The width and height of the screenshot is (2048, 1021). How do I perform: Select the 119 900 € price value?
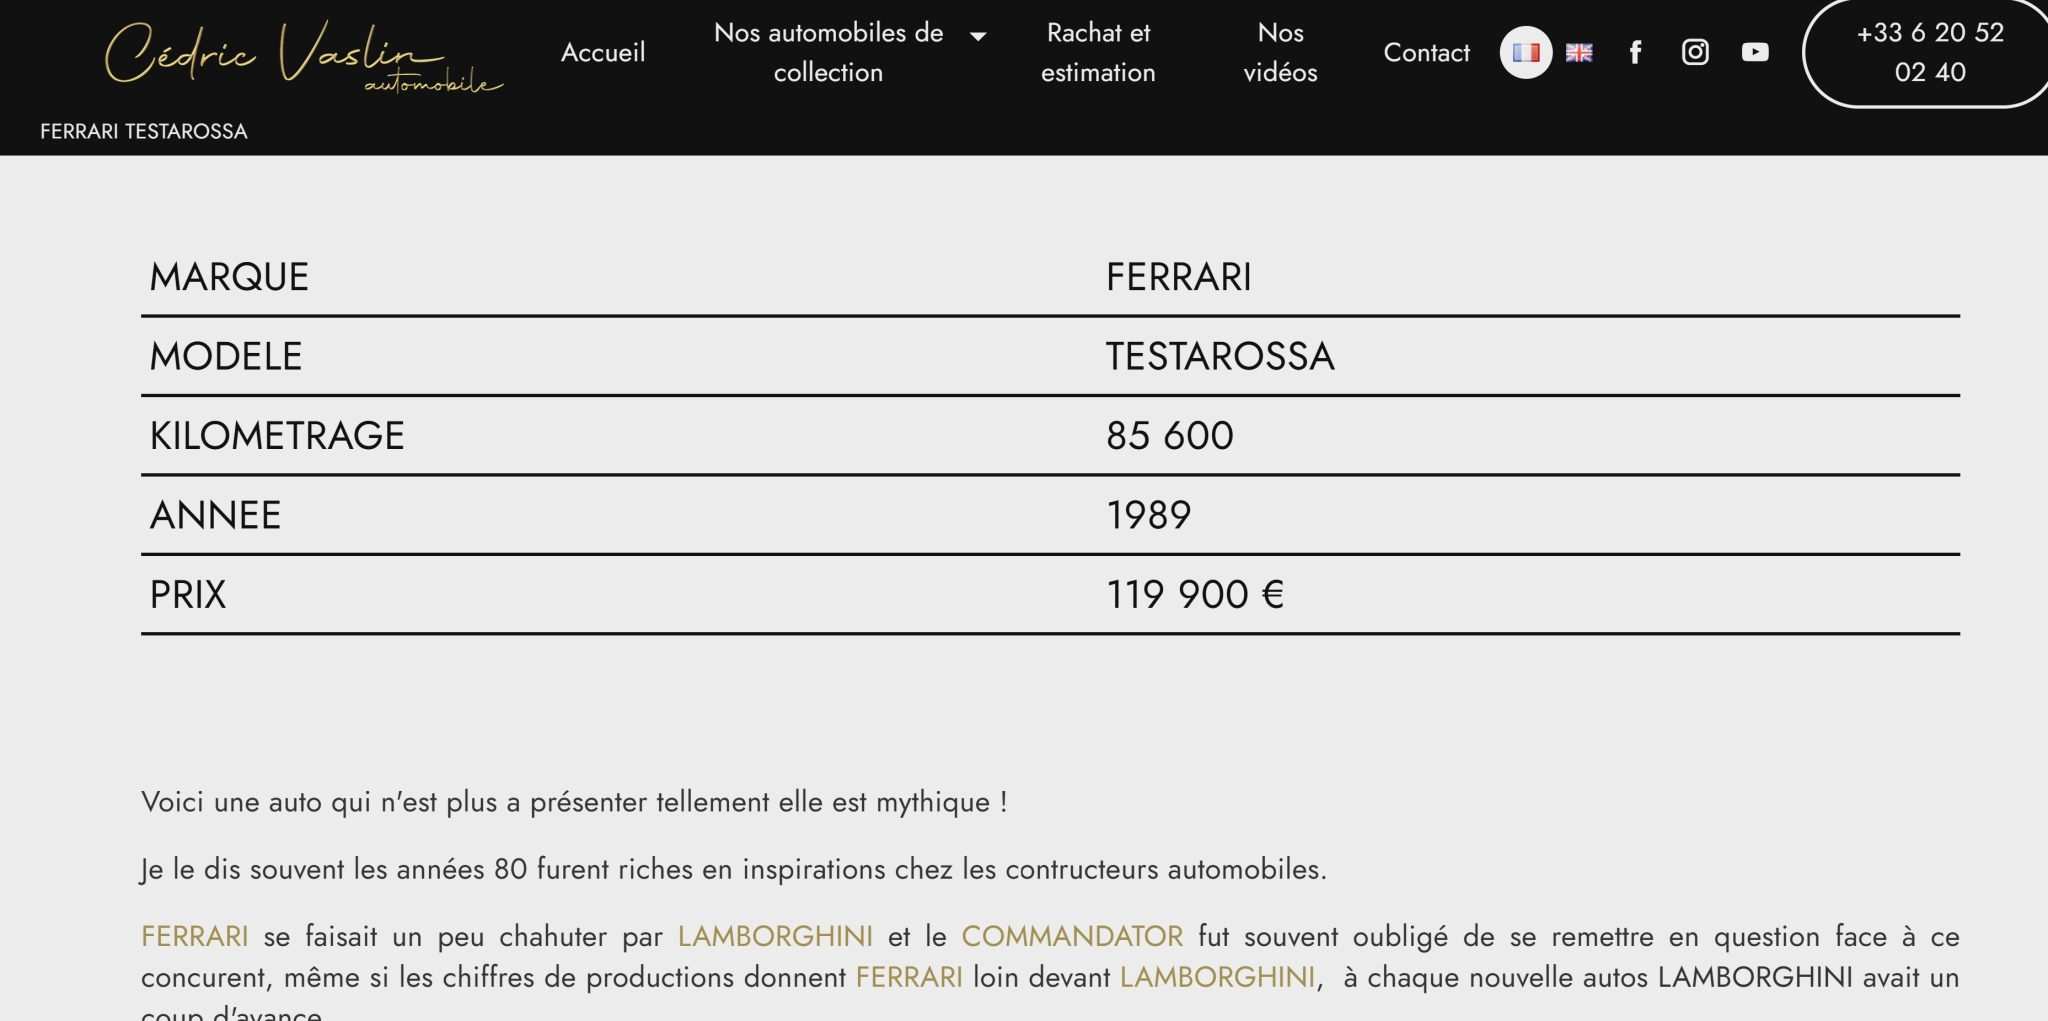coord(1195,594)
